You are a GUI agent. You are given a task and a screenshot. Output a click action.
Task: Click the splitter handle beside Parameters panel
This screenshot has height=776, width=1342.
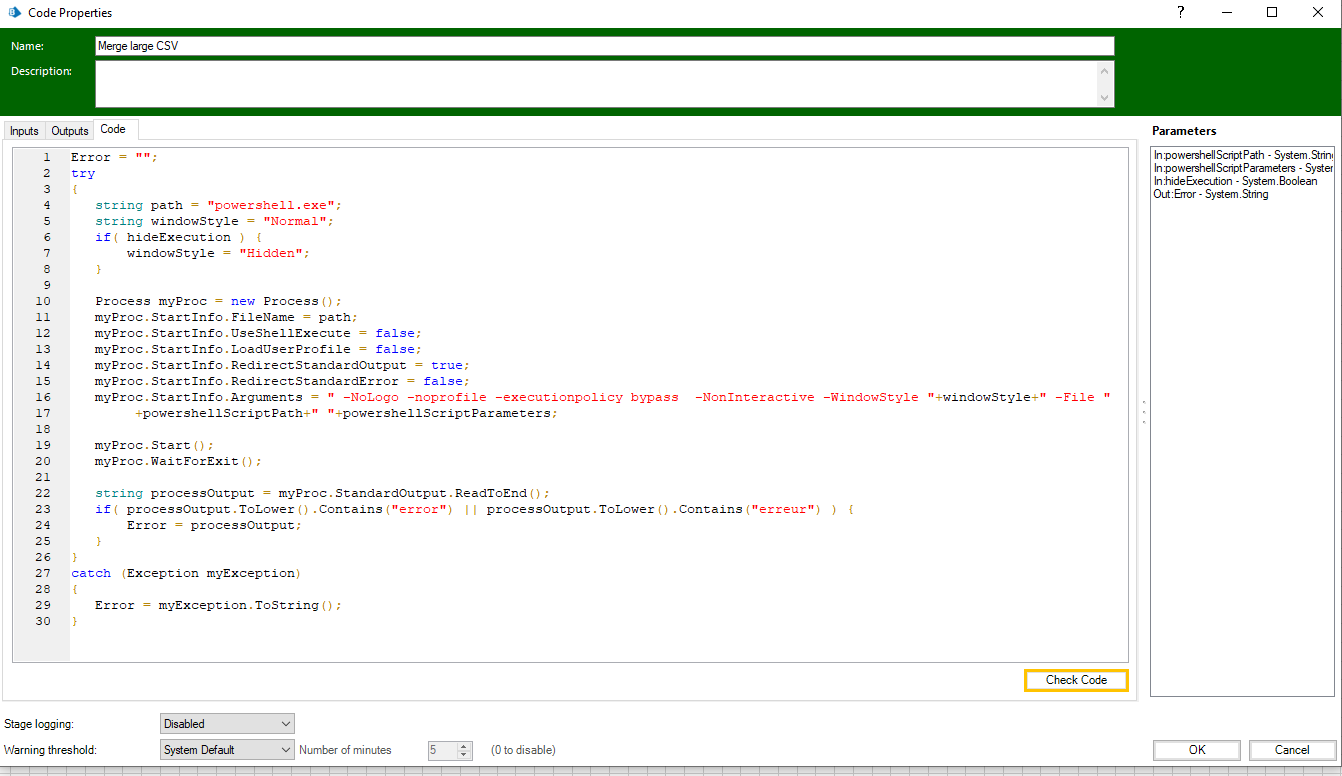[x=1144, y=411]
